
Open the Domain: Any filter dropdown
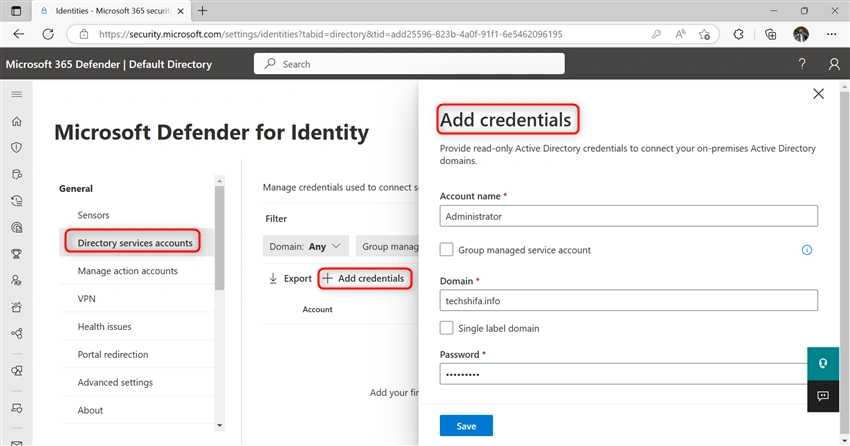[x=305, y=246]
